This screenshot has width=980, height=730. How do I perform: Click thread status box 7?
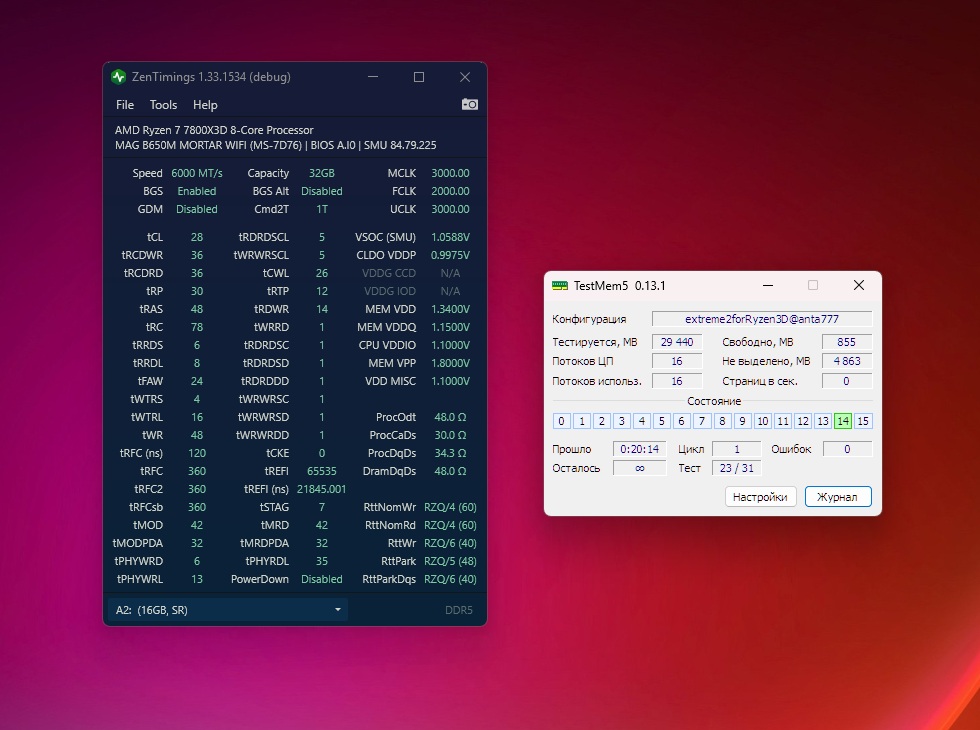pyautogui.click(x=702, y=421)
